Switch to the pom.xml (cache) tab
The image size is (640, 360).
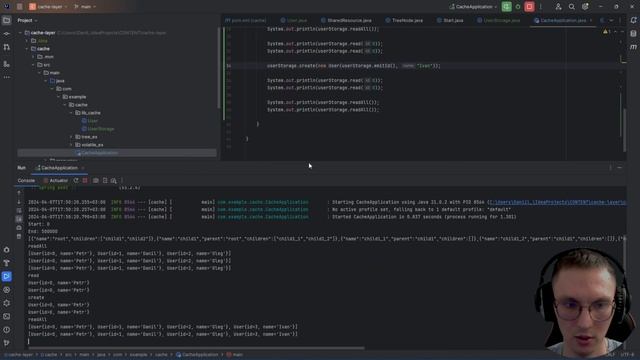click(246, 20)
